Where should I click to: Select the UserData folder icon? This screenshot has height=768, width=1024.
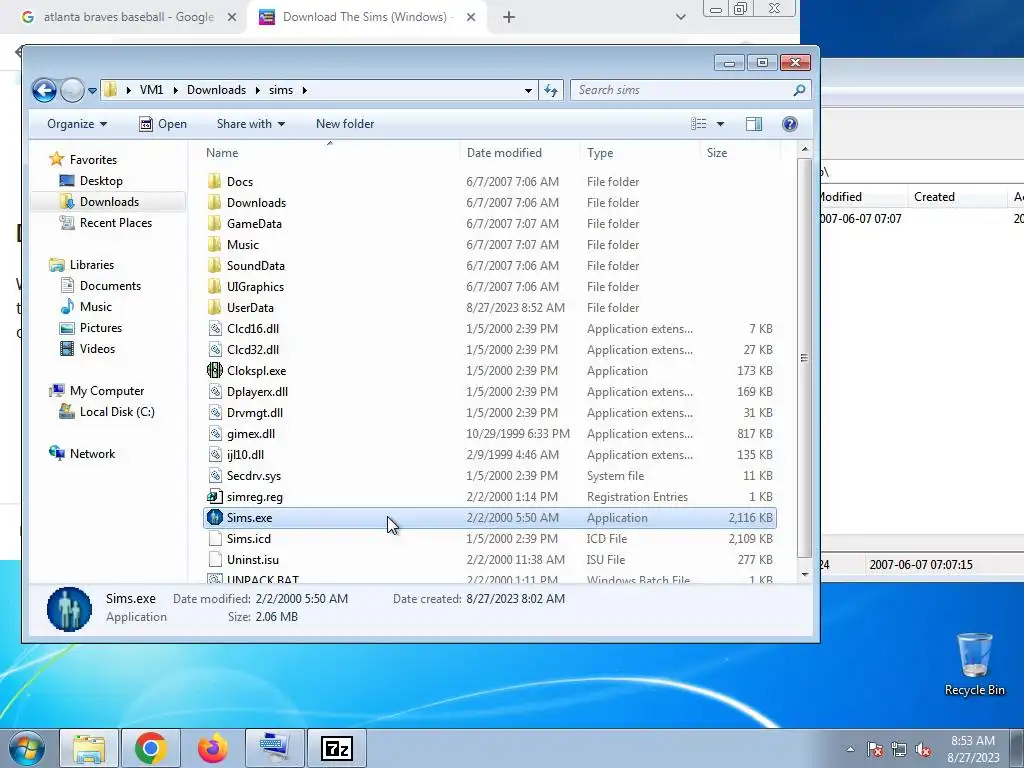(x=214, y=307)
